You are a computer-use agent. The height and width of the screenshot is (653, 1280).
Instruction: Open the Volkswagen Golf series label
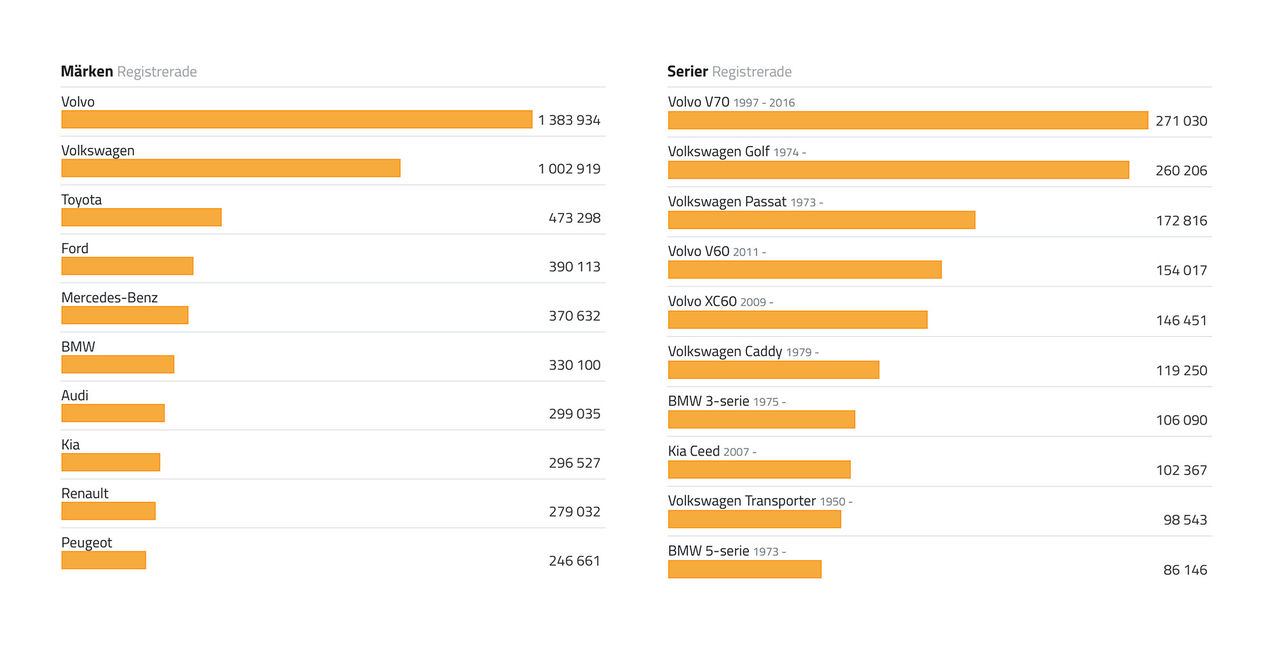[x=718, y=152]
